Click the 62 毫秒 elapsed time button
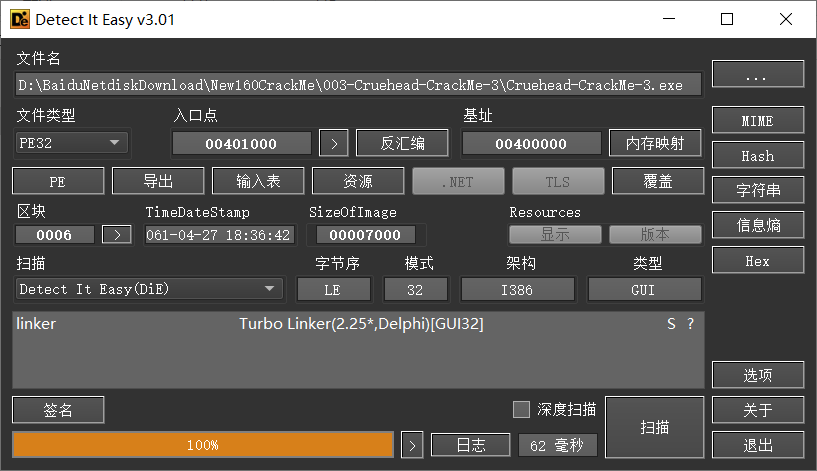The height and width of the screenshot is (471, 817). (x=557, y=445)
